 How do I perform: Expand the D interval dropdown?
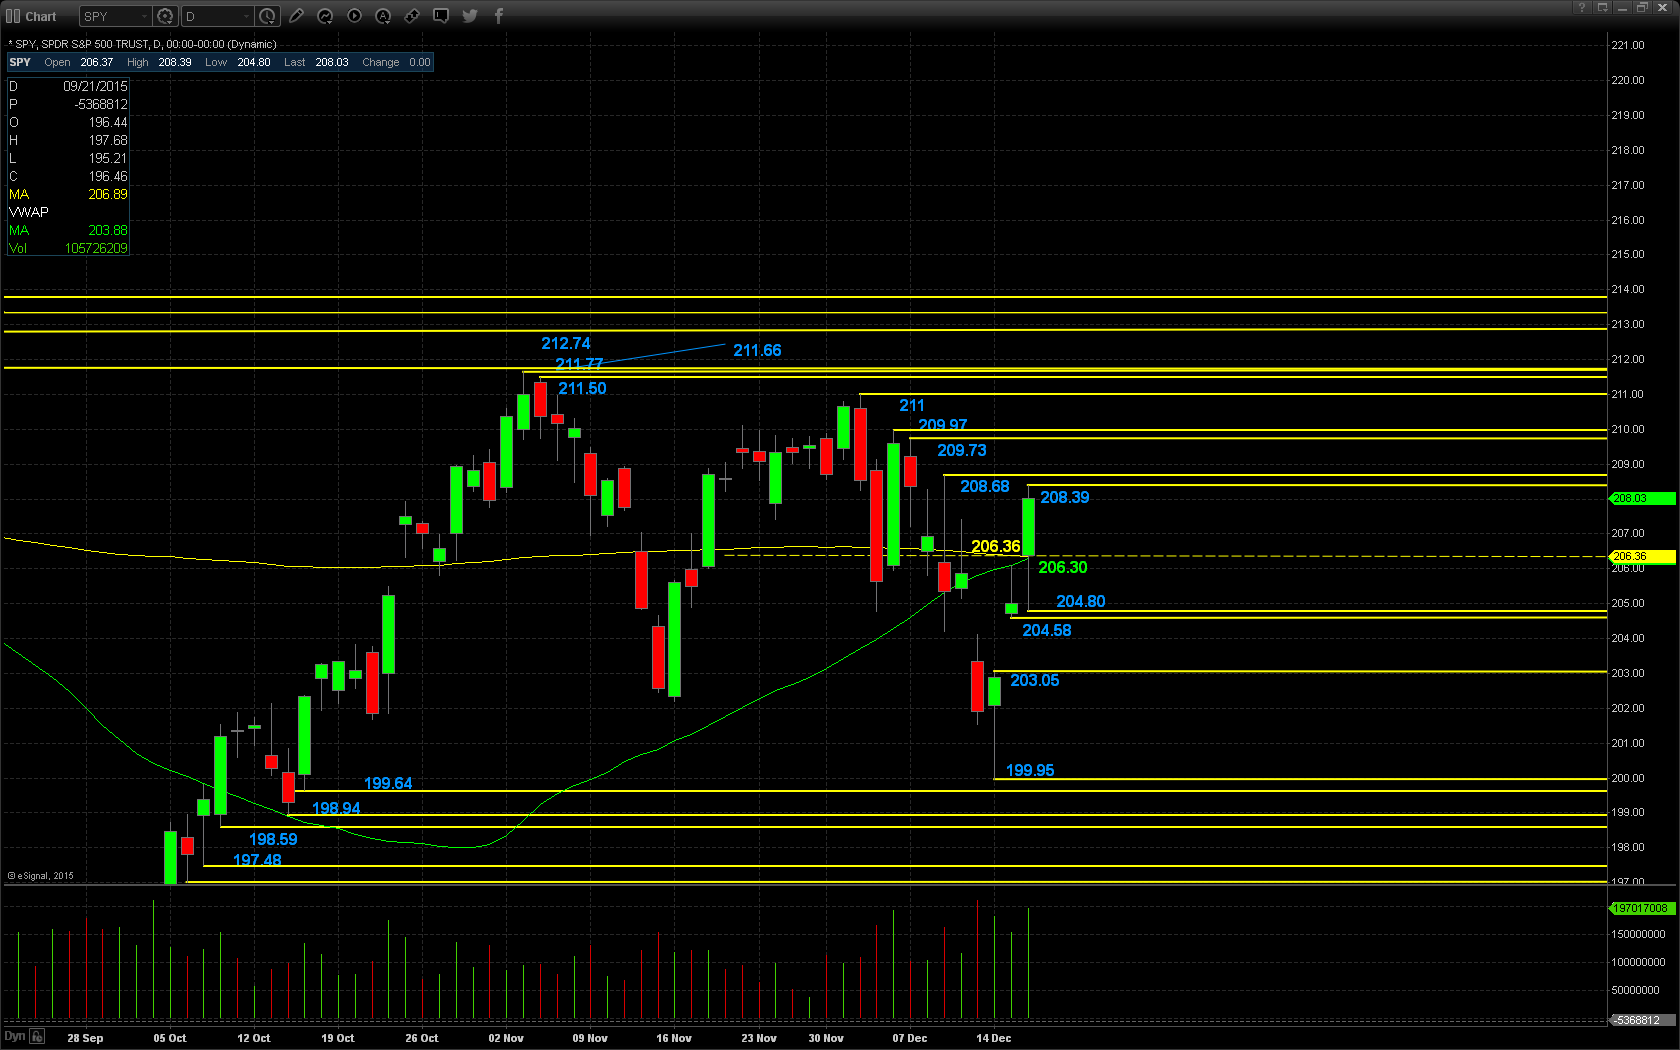click(246, 16)
